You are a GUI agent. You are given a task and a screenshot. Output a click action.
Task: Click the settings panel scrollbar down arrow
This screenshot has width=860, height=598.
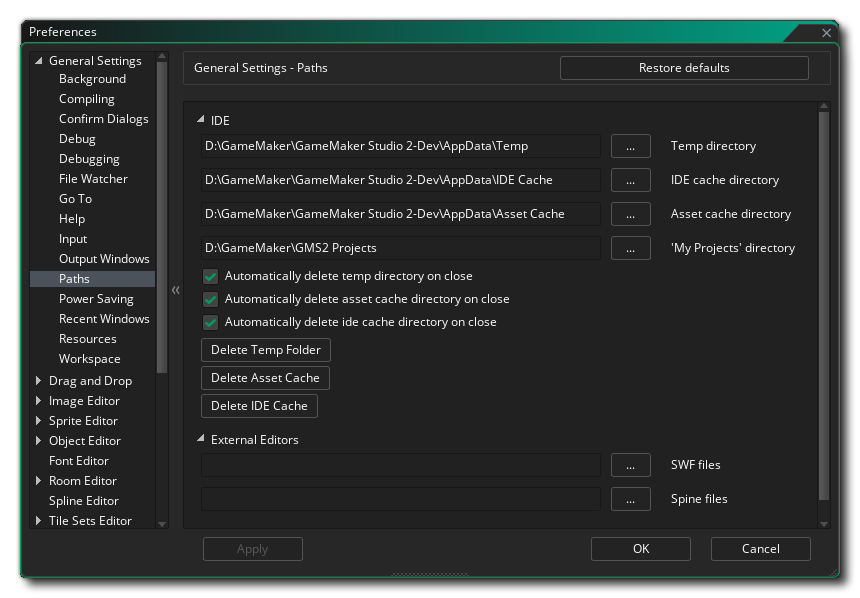click(x=824, y=524)
